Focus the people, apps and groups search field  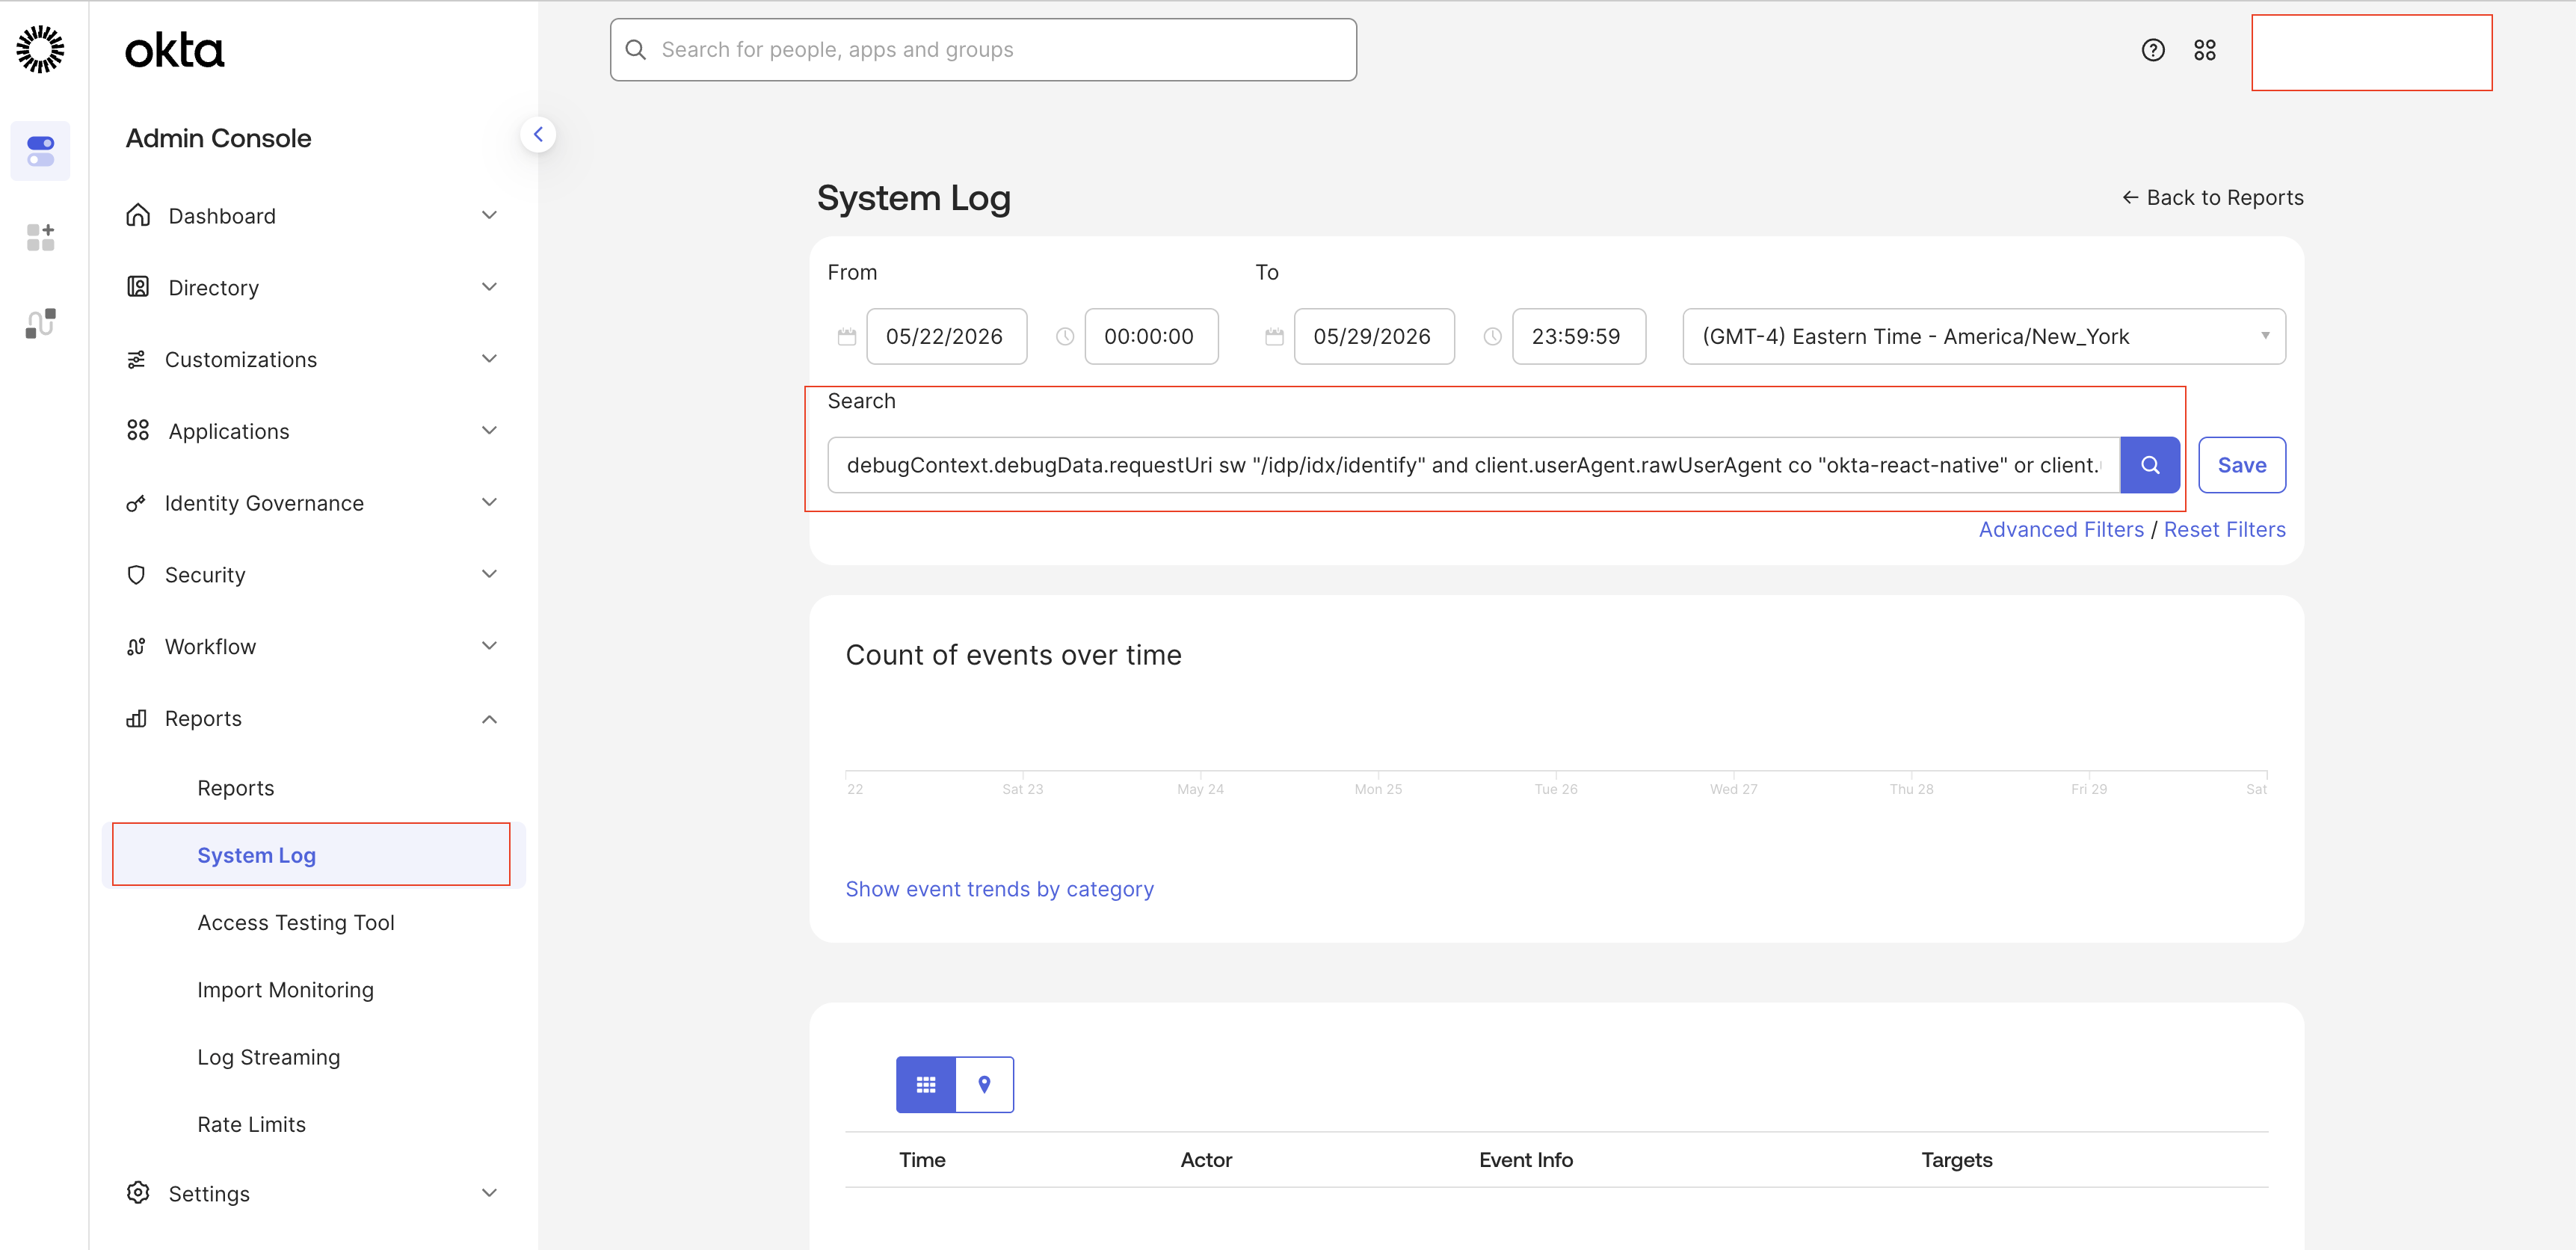[x=983, y=50]
